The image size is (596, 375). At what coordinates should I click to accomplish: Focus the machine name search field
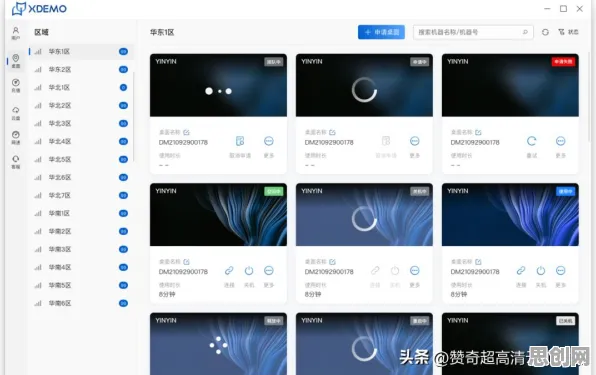pos(473,32)
